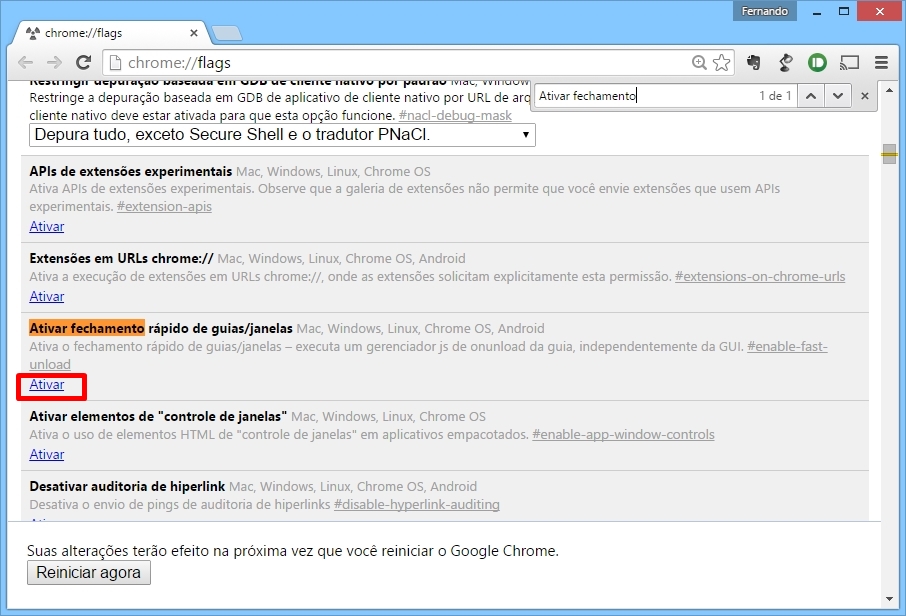
Task: Minimize the Chrome window
Action: [816, 12]
